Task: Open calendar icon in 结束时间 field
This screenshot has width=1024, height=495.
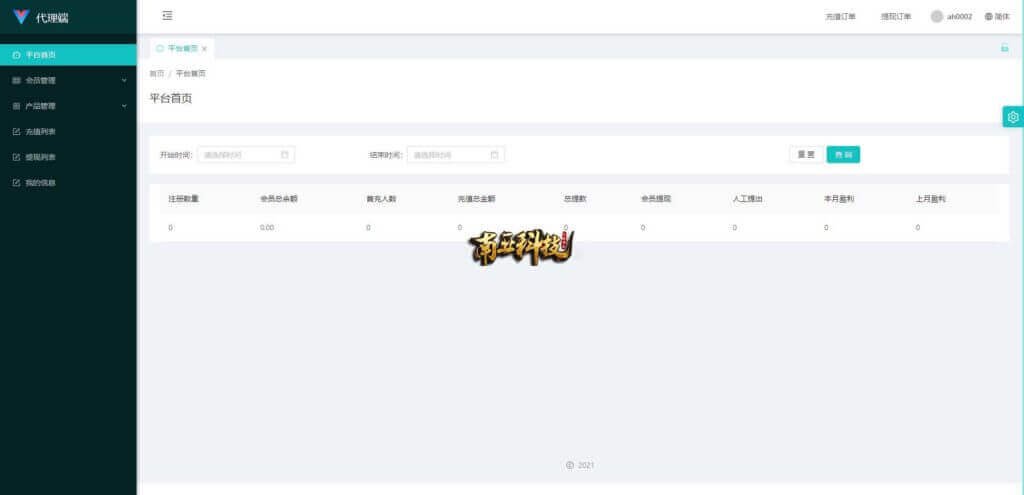Action: click(x=494, y=155)
